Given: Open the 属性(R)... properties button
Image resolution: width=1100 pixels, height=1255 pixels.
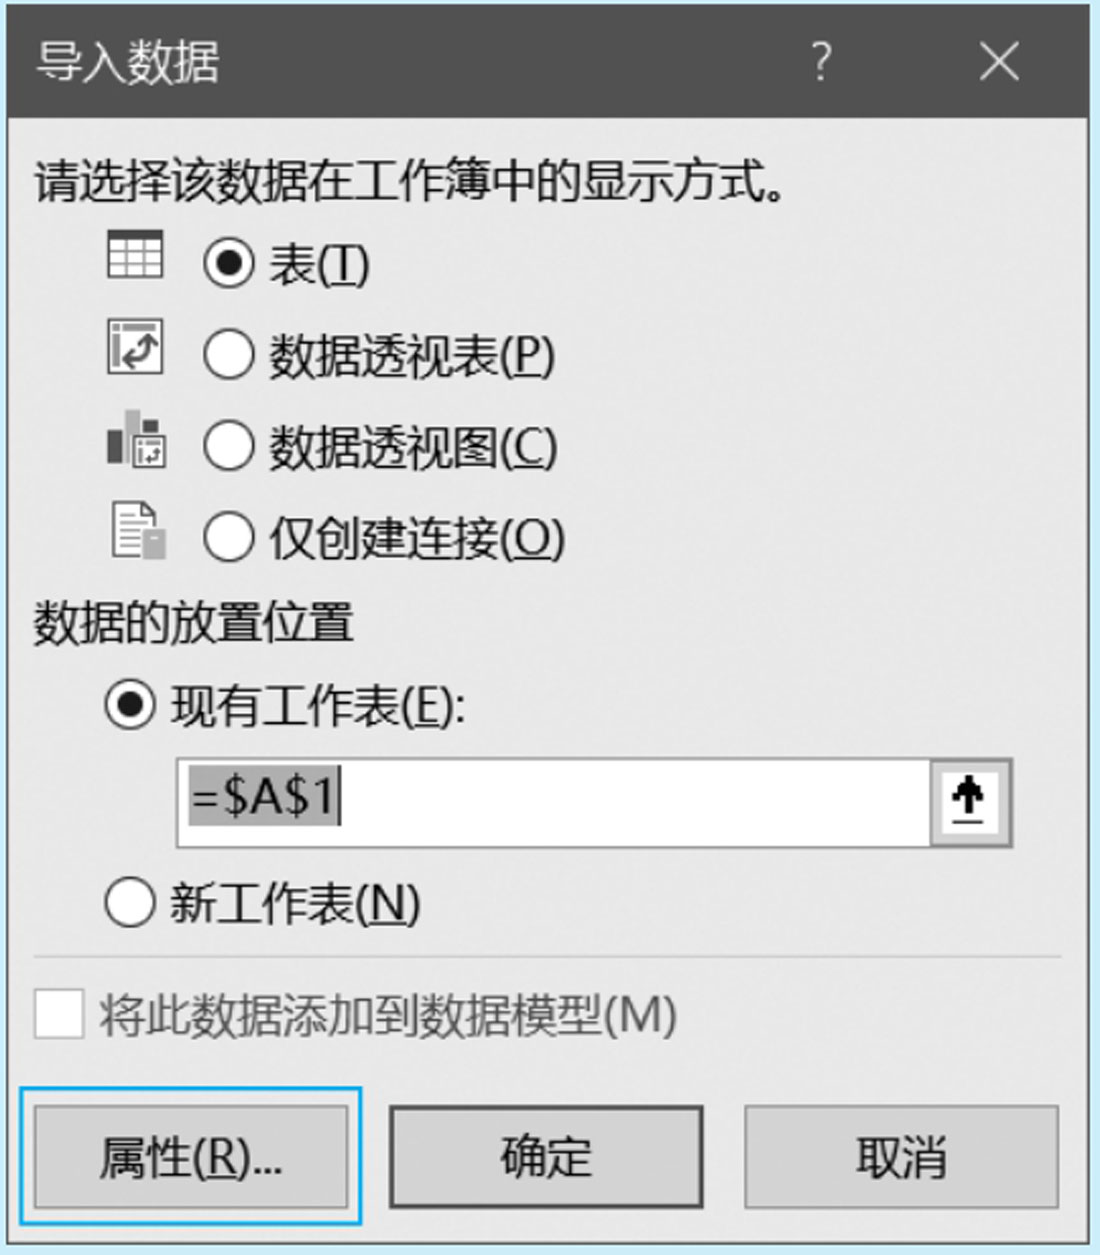Looking at the screenshot, I should (191, 1156).
